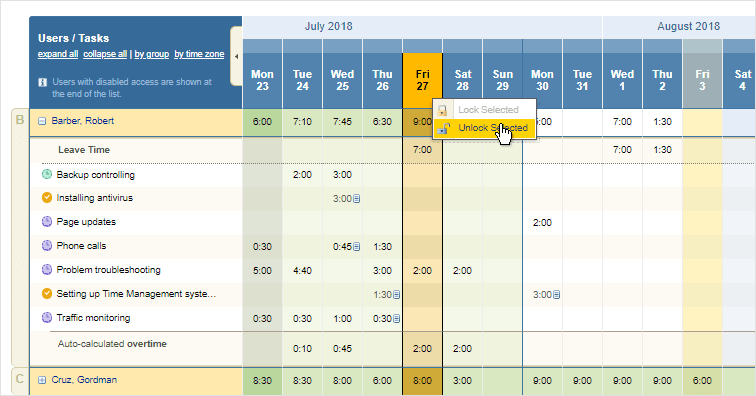Click Leave Time 7:00 cell on Fri 27

click(x=422, y=150)
